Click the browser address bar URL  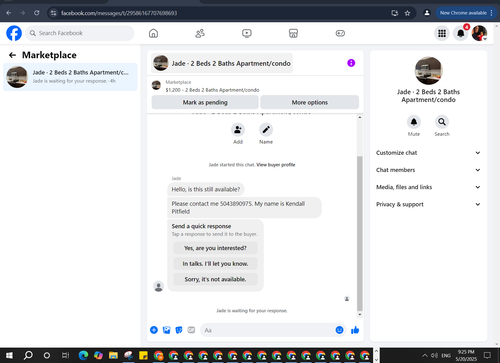119,13
